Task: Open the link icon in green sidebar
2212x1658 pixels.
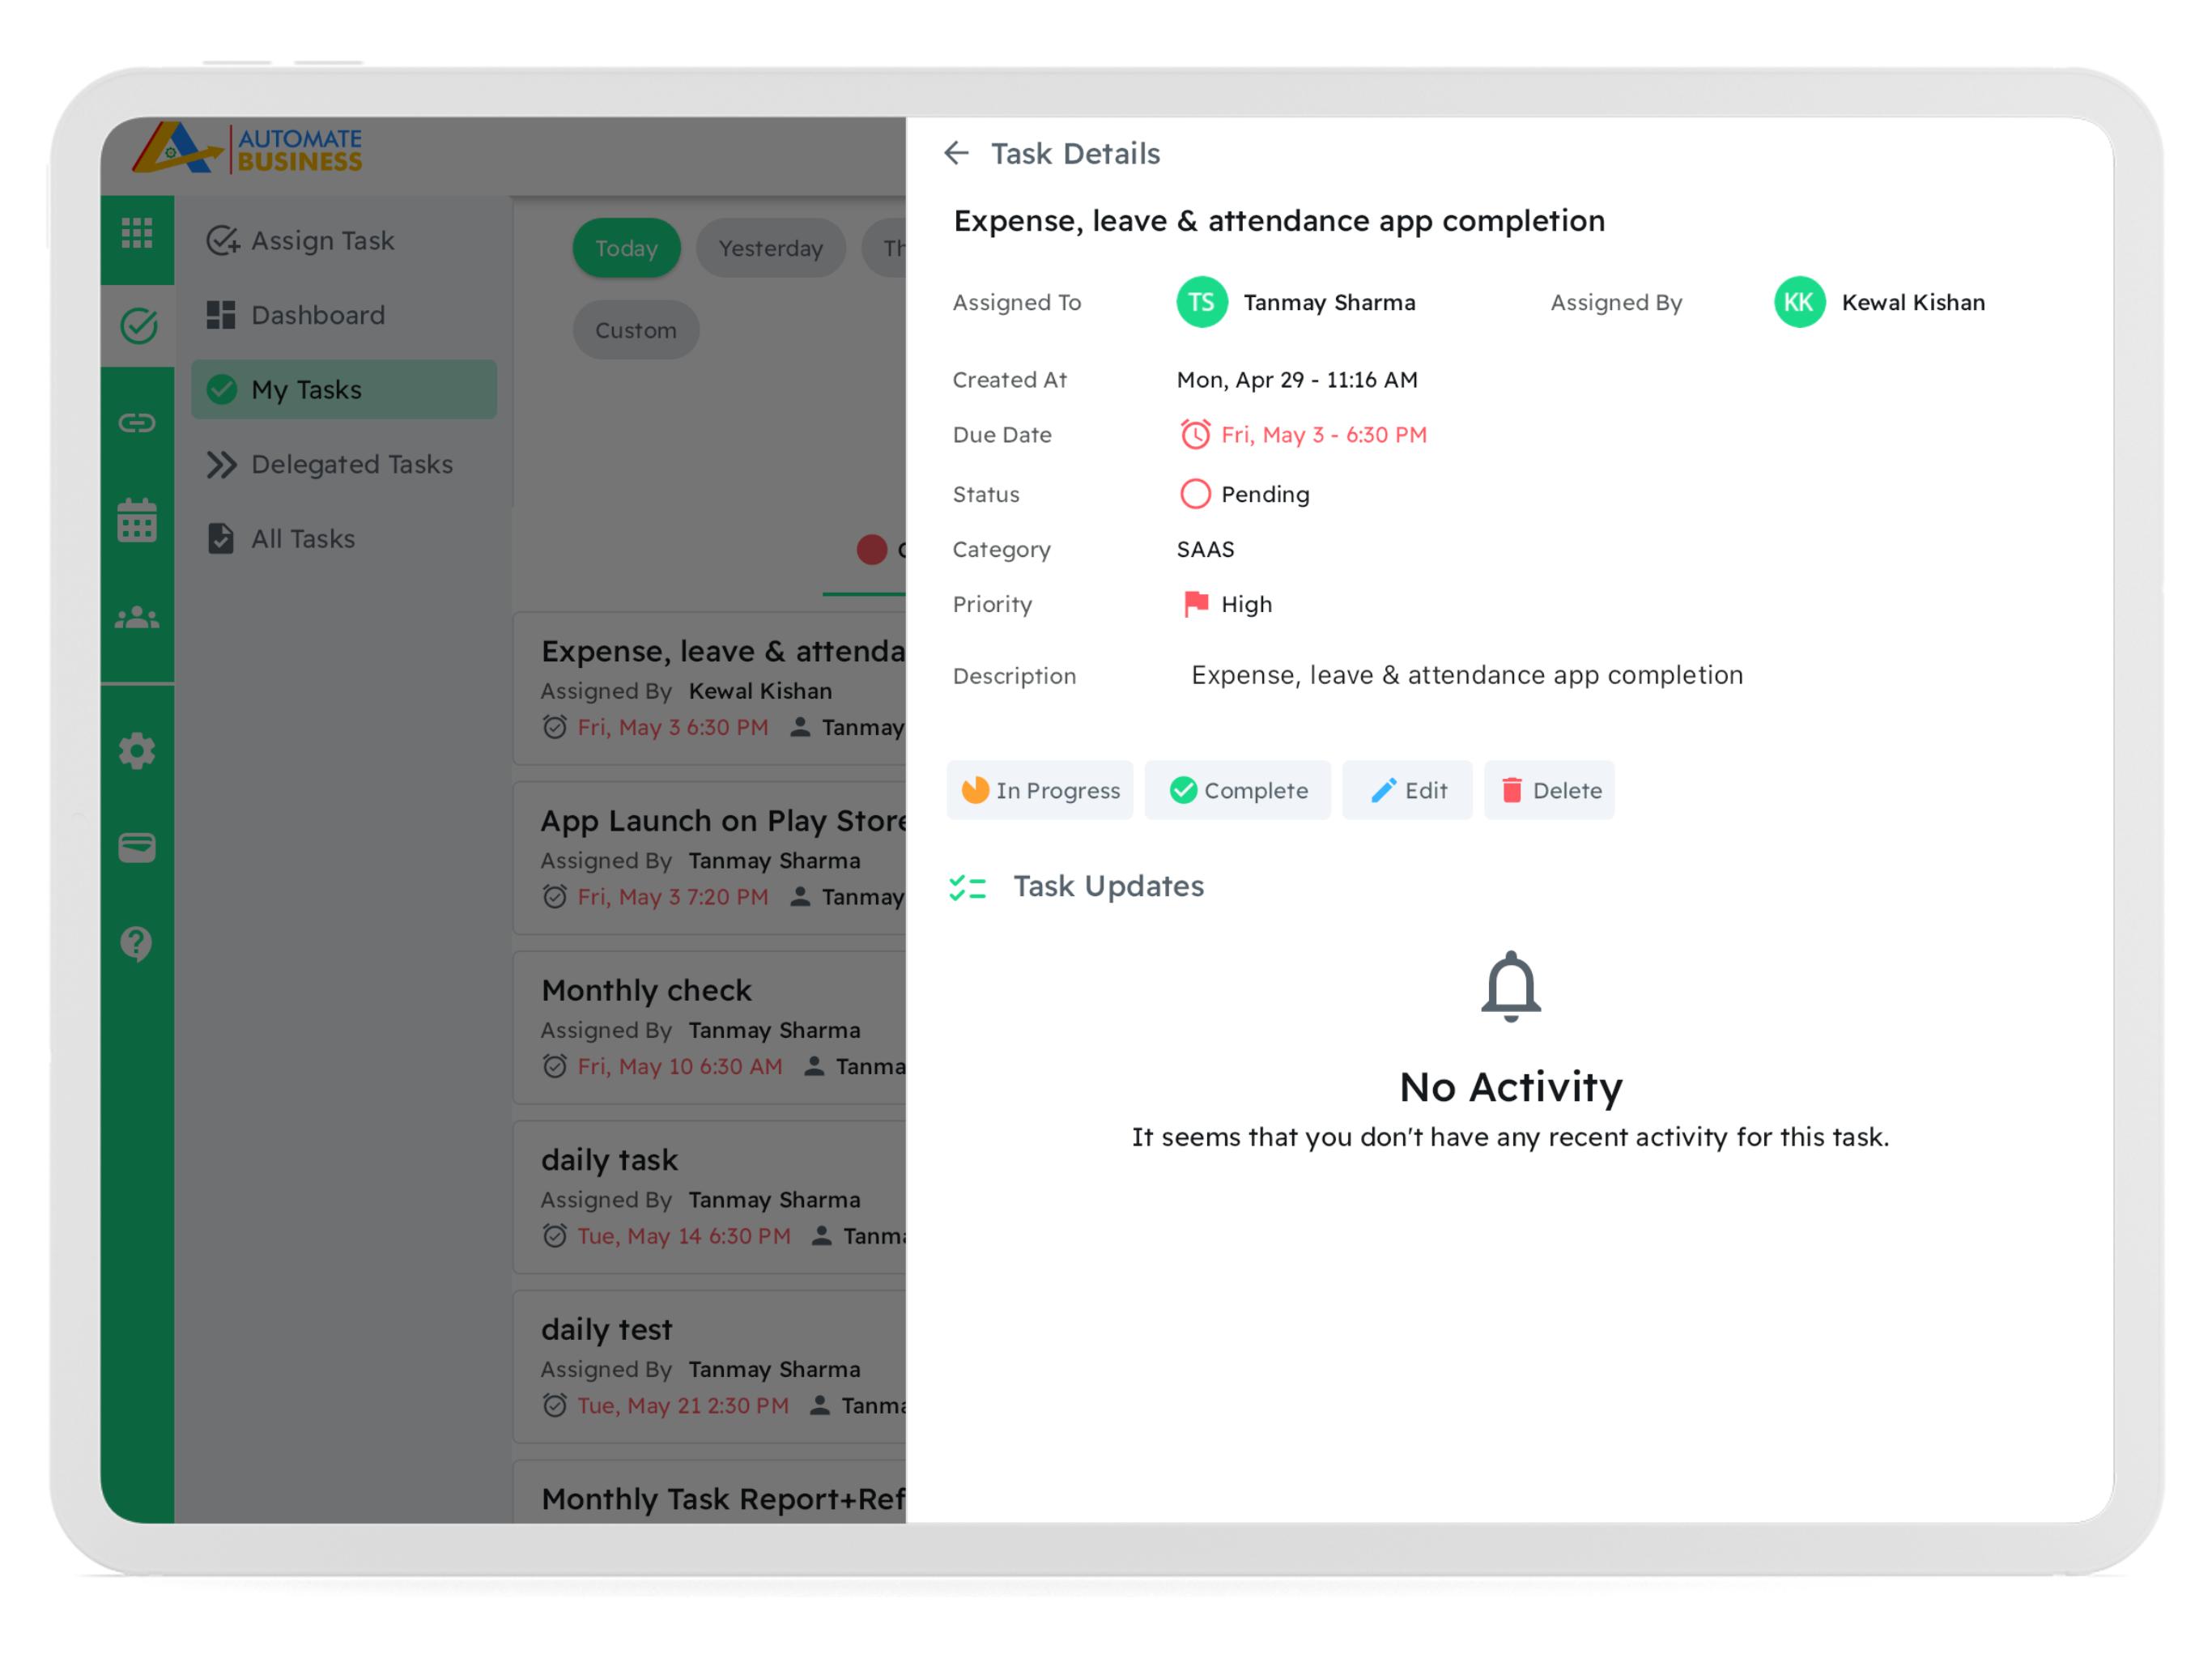Action: 137,423
